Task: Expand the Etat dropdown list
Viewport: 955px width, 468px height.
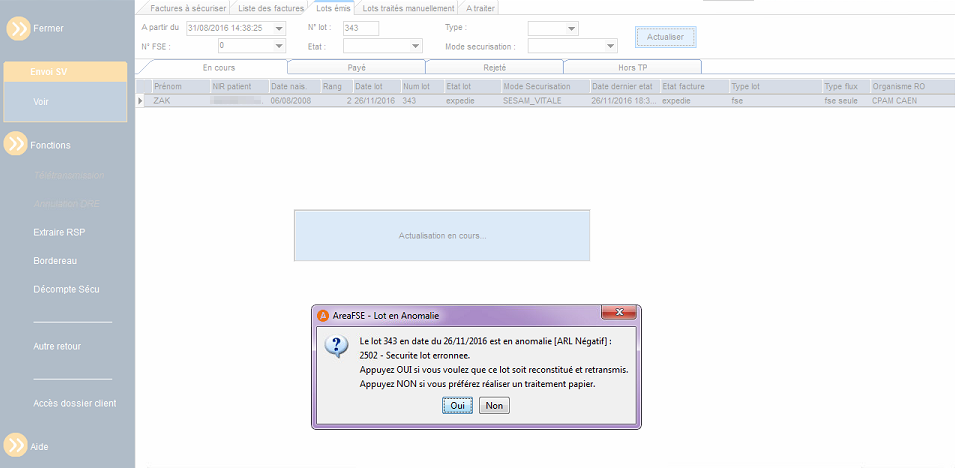Action: (415, 46)
